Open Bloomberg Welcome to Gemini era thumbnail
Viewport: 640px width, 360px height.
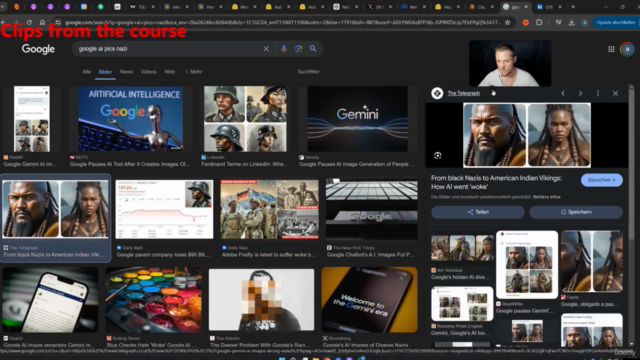[x=369, y=300]
